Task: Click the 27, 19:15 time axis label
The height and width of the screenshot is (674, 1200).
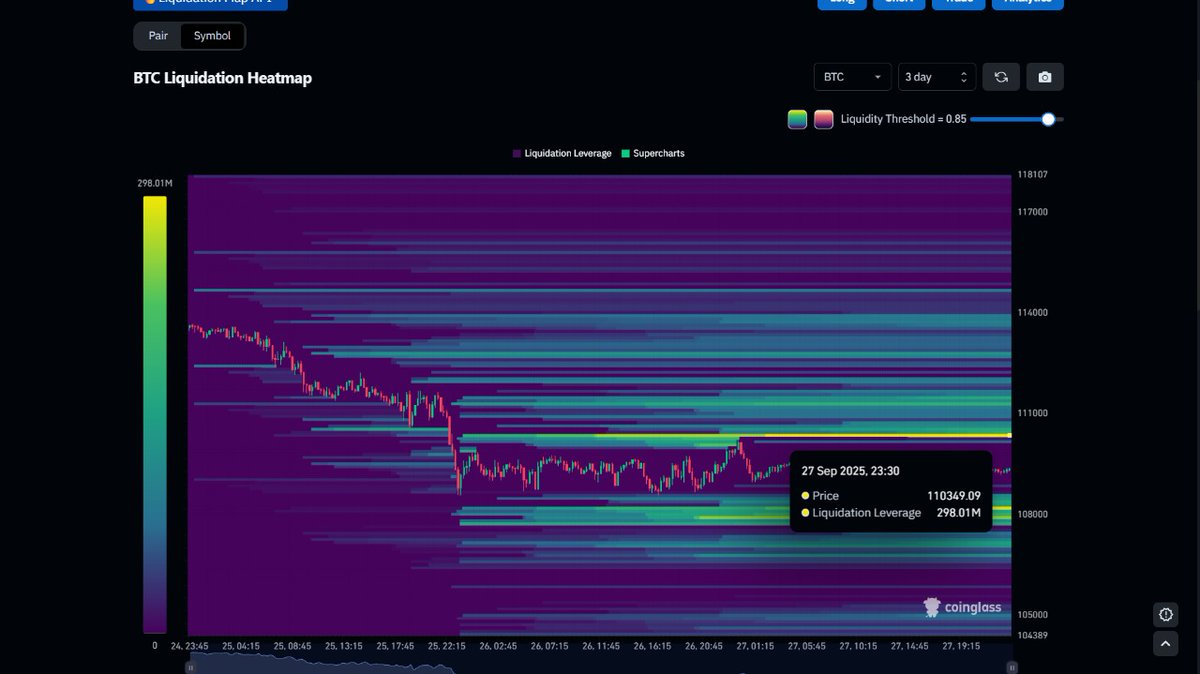Action: tap(960, 646)
